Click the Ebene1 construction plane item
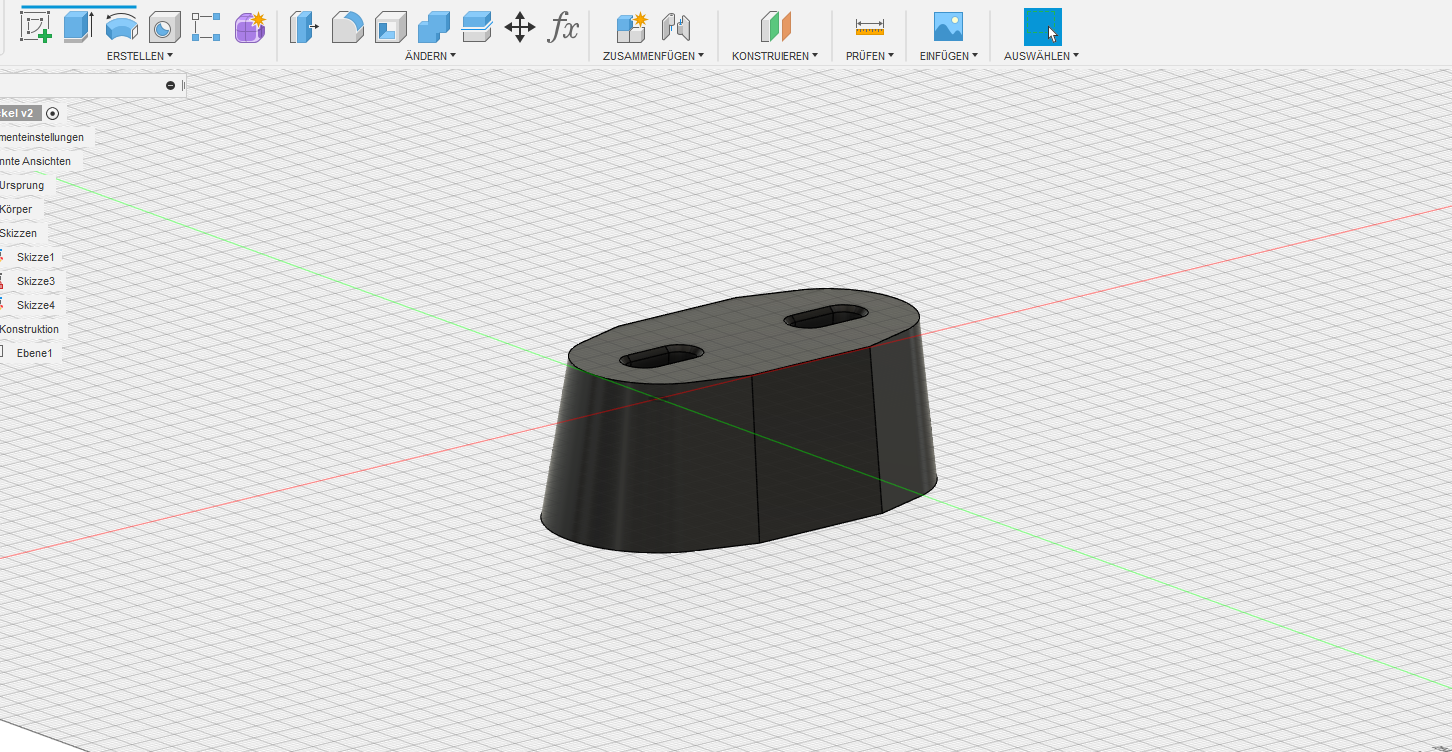1452x752 pixels. (34, 353)
